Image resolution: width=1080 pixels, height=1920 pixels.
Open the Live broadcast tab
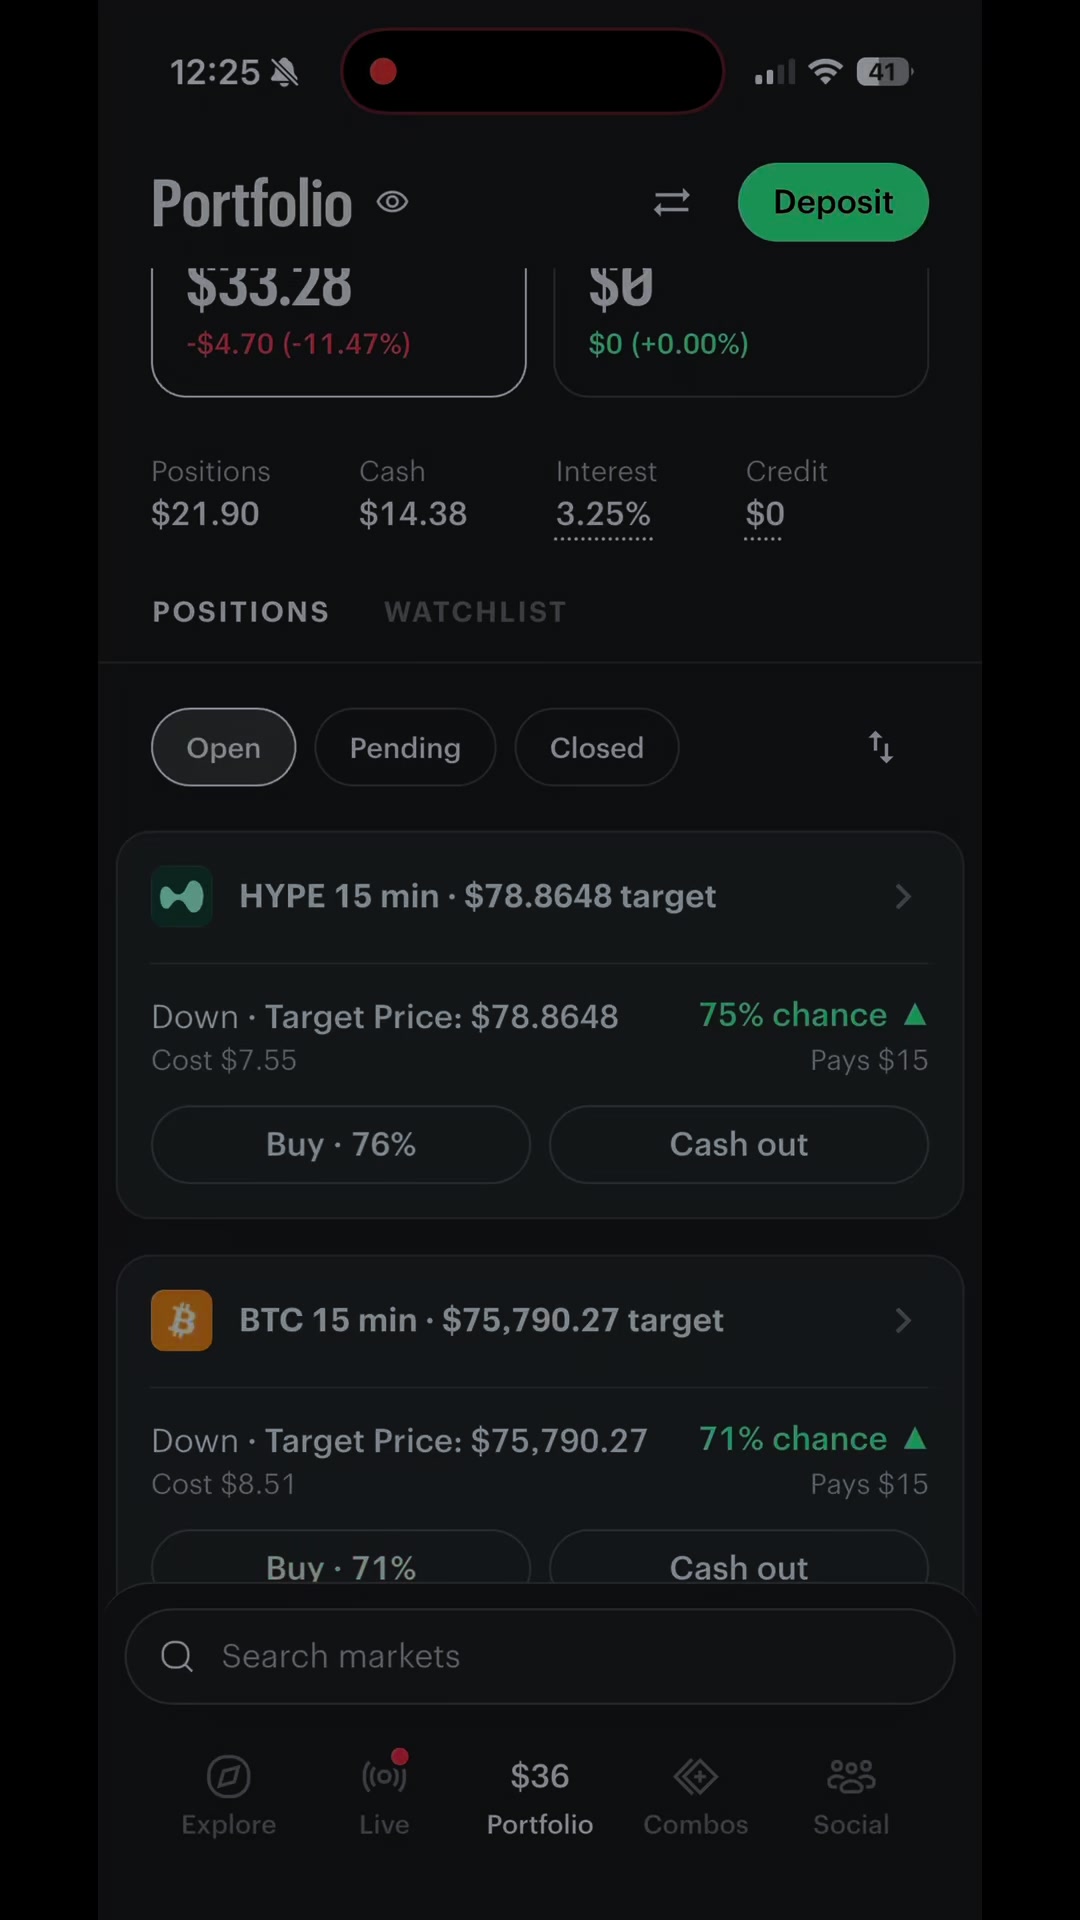click(384, 1797)
